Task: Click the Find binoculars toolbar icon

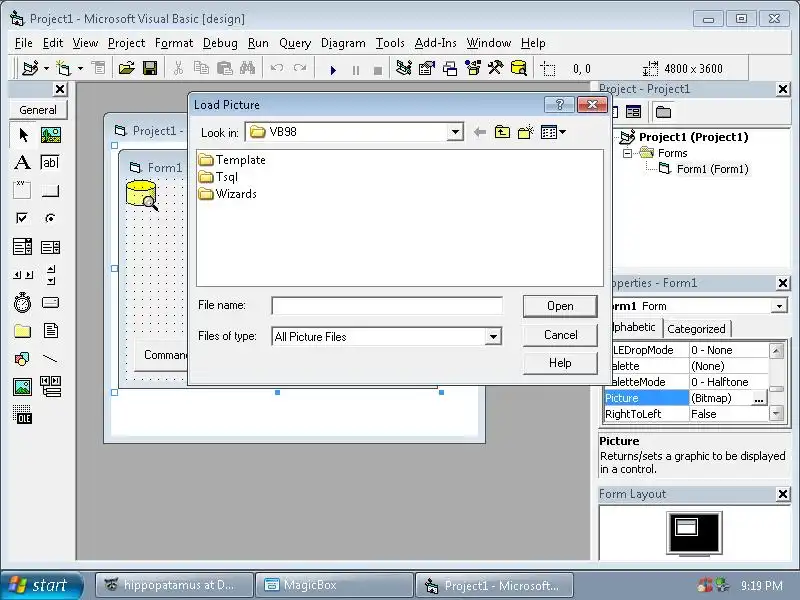Action: point(247,68)
